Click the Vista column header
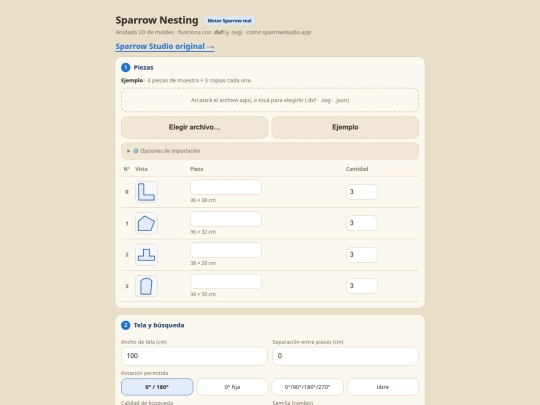The image size is (540, 405). (141, 169)
